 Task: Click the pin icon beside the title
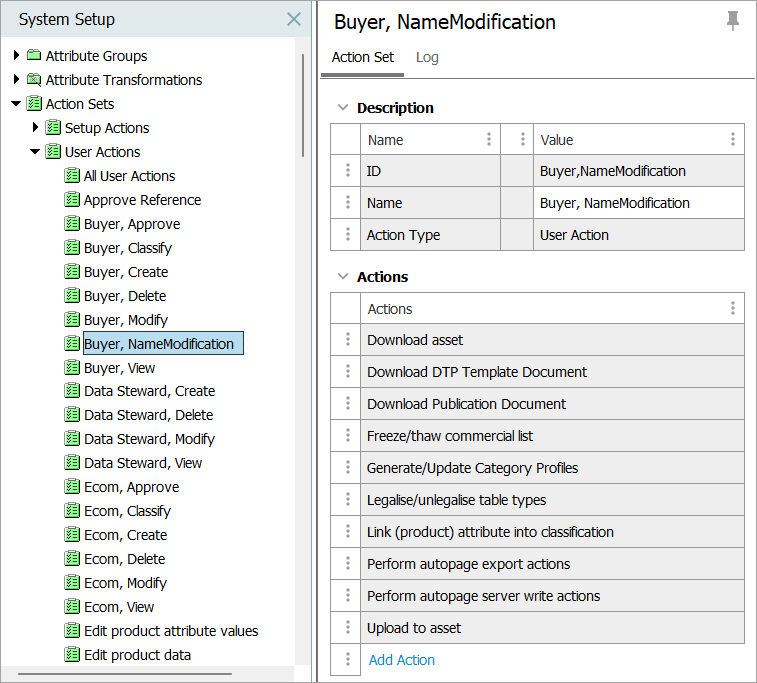pos(733,21)
